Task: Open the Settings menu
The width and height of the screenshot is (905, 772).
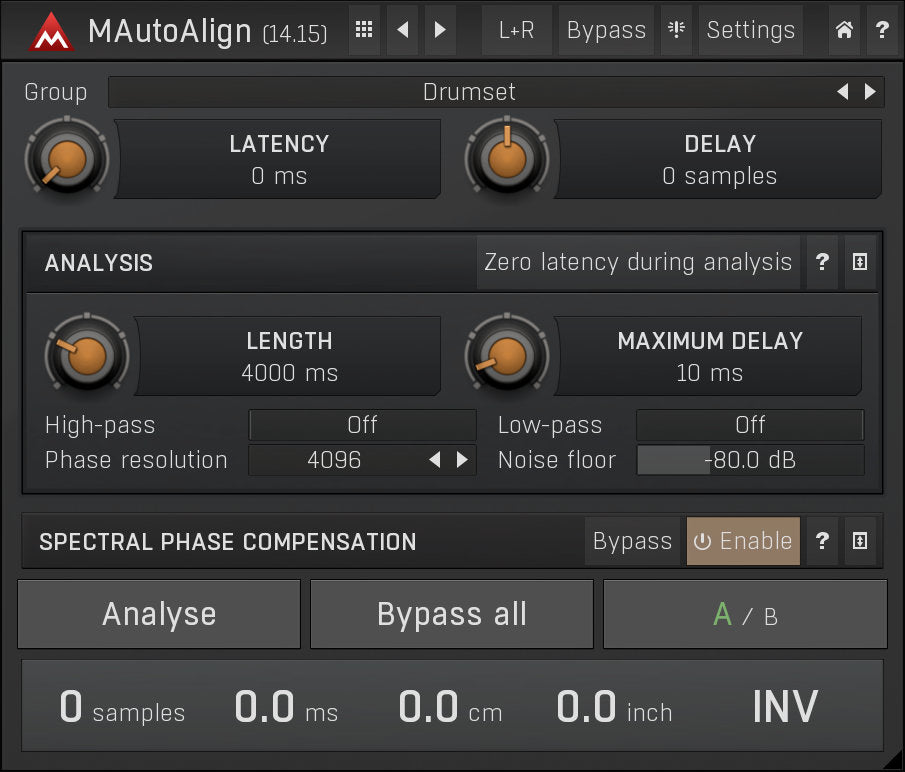Action: pyautogui.click(x=750, y=30)
